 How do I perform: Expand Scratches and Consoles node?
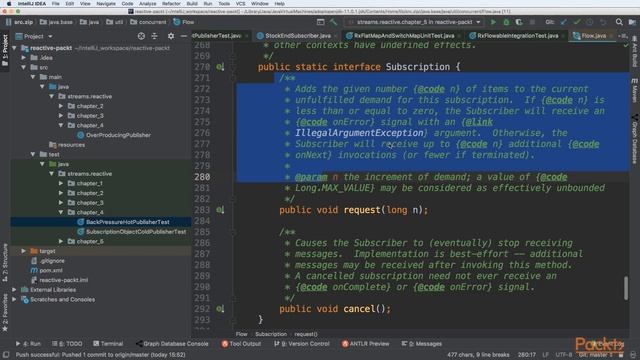15,300
